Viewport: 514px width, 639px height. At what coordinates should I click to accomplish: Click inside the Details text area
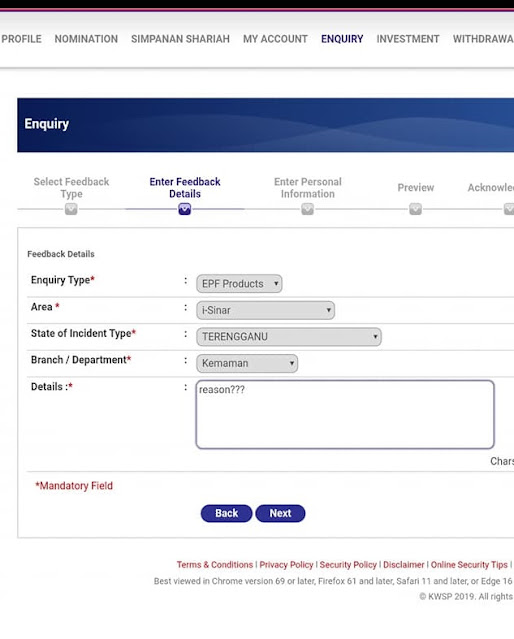[x=345, y=414]
